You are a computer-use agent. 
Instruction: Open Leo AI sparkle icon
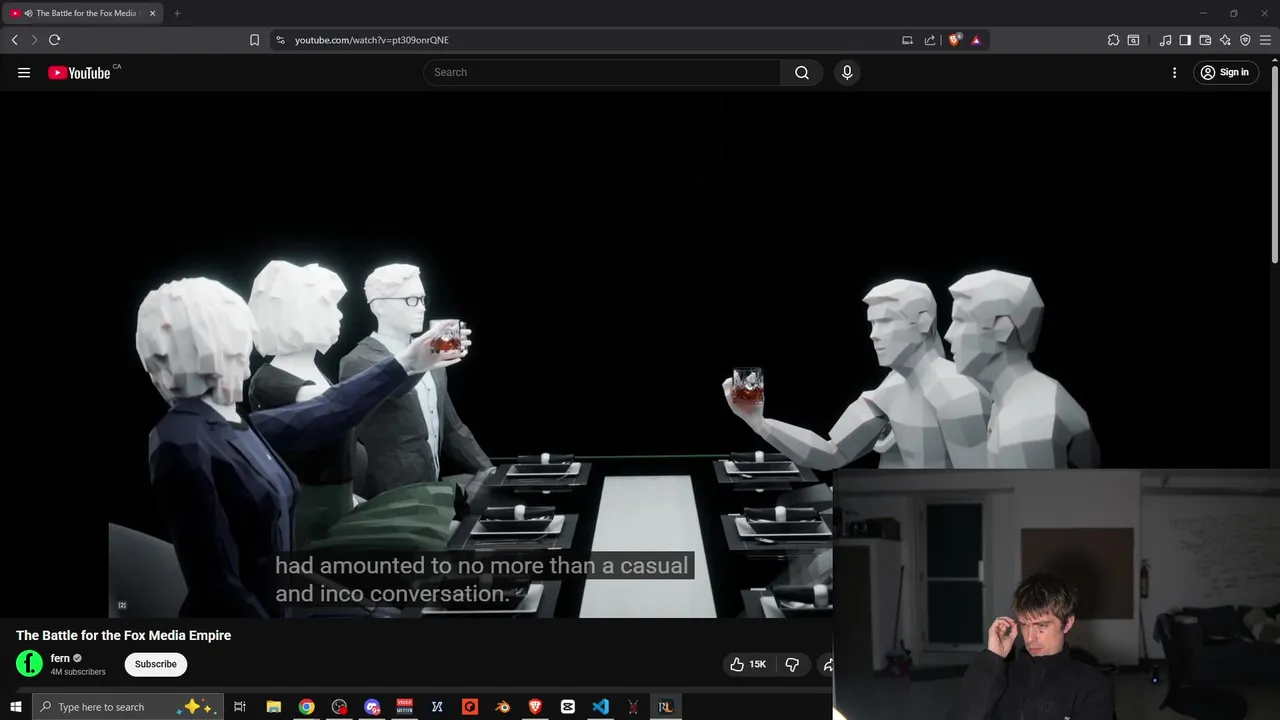(x=1225, y=40)
